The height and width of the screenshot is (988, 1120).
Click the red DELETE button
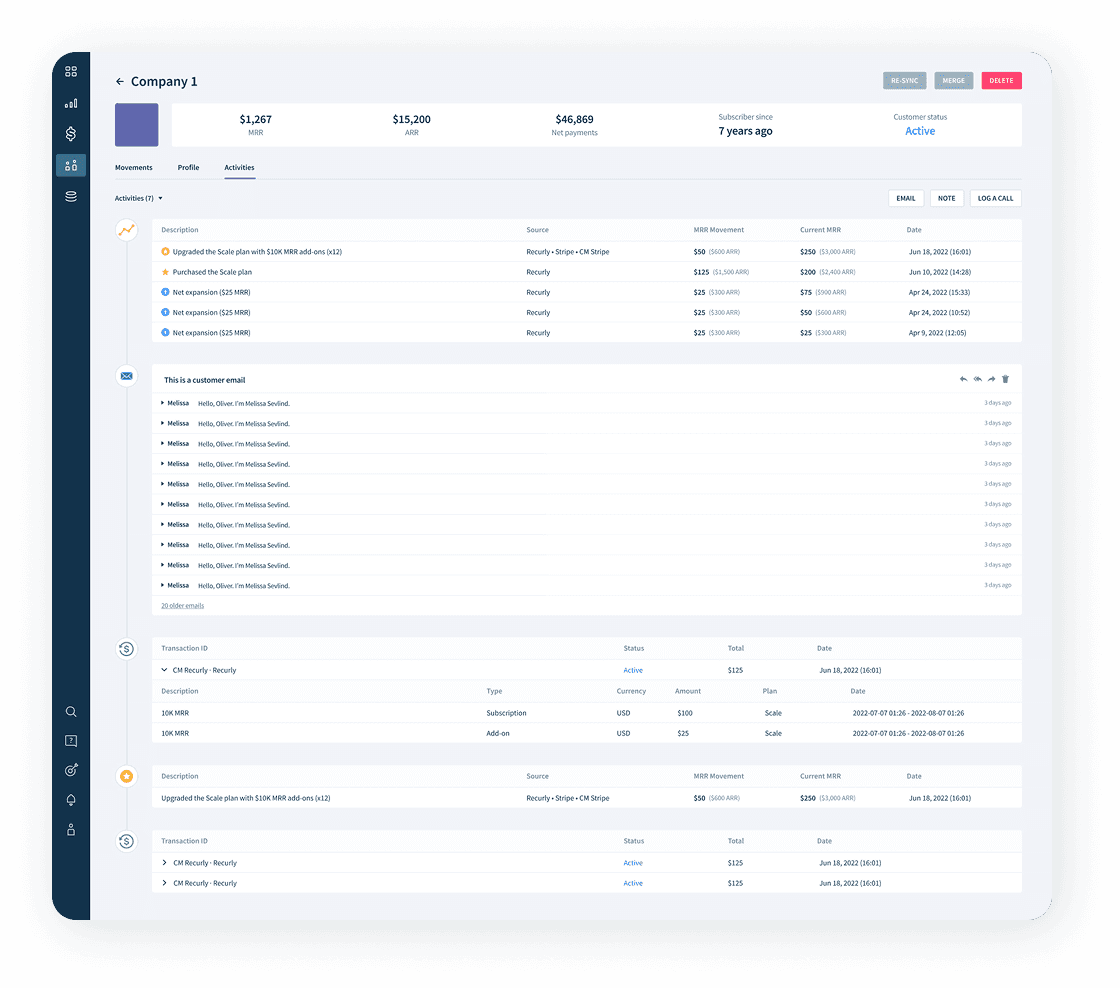[1001, 81]
